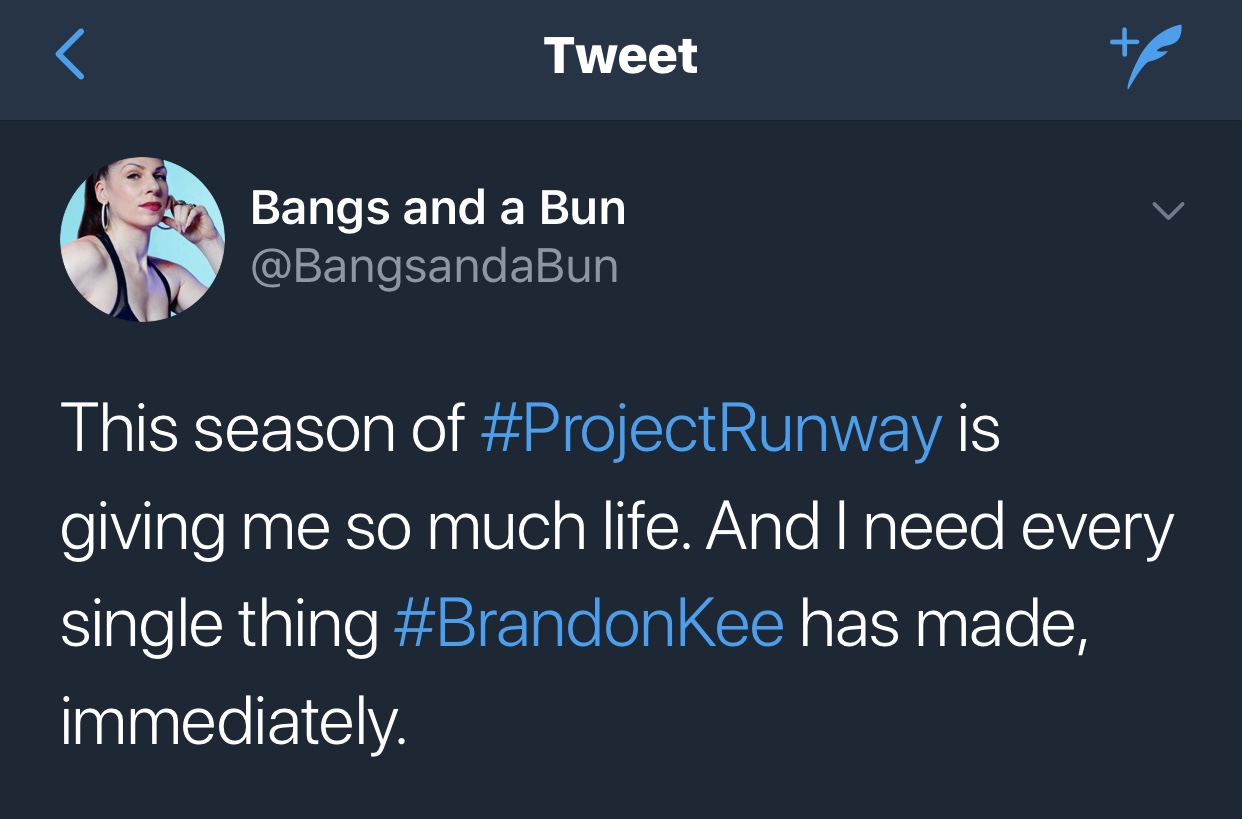Follow the #BrandonKee hashtag link
The image size is (1242, 819).
point(589,622)
